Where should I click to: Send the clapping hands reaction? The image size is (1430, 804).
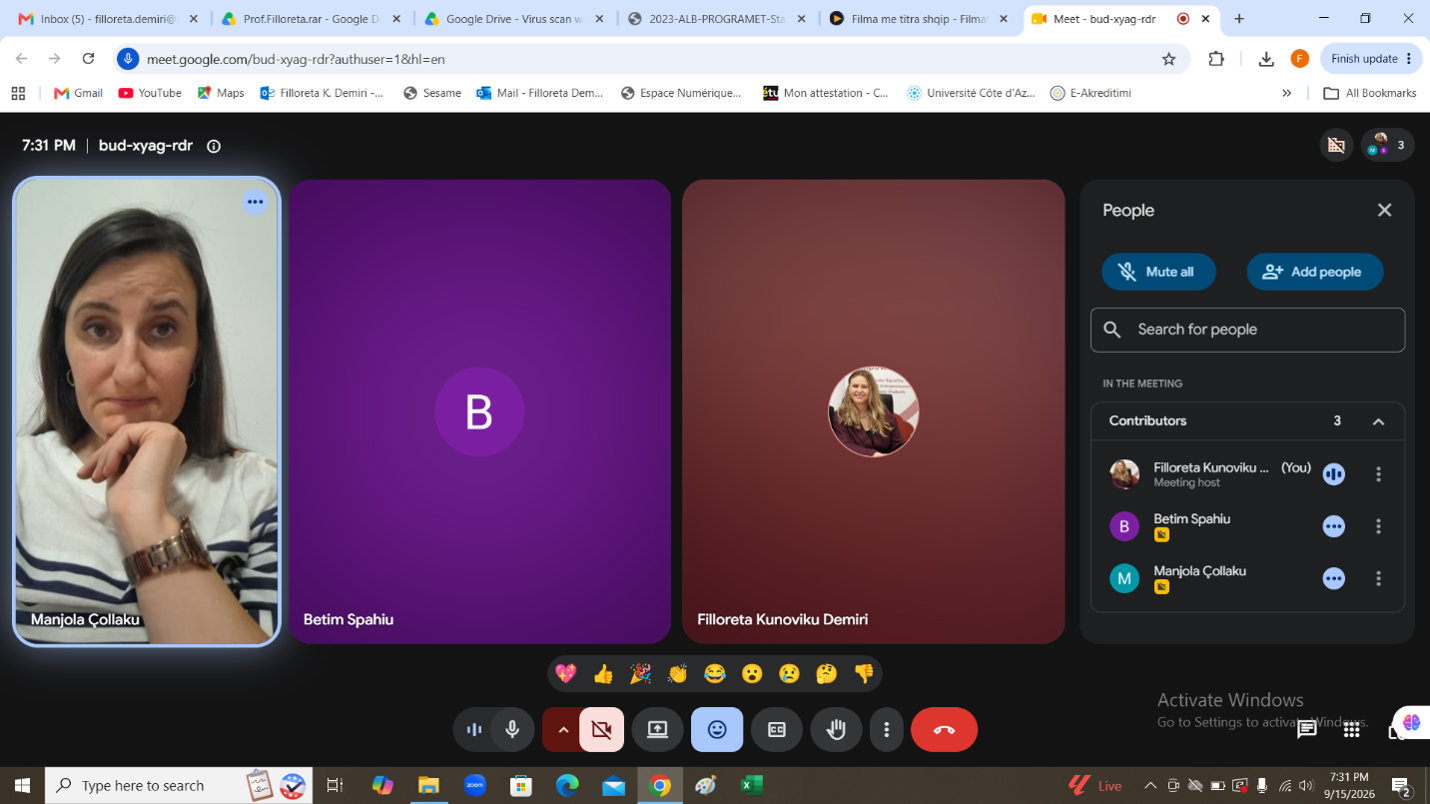pyautogui.click(x=678, y=674)
